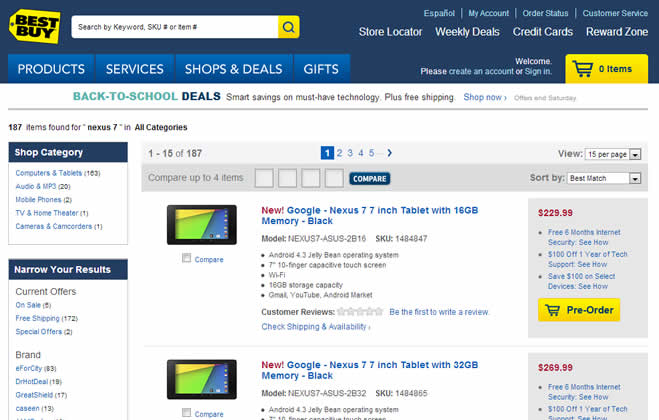The height and width of the screenshot is (420, 659).
Task: Open Nexus 7 32GB Black product title
Action: pos(369,370)
